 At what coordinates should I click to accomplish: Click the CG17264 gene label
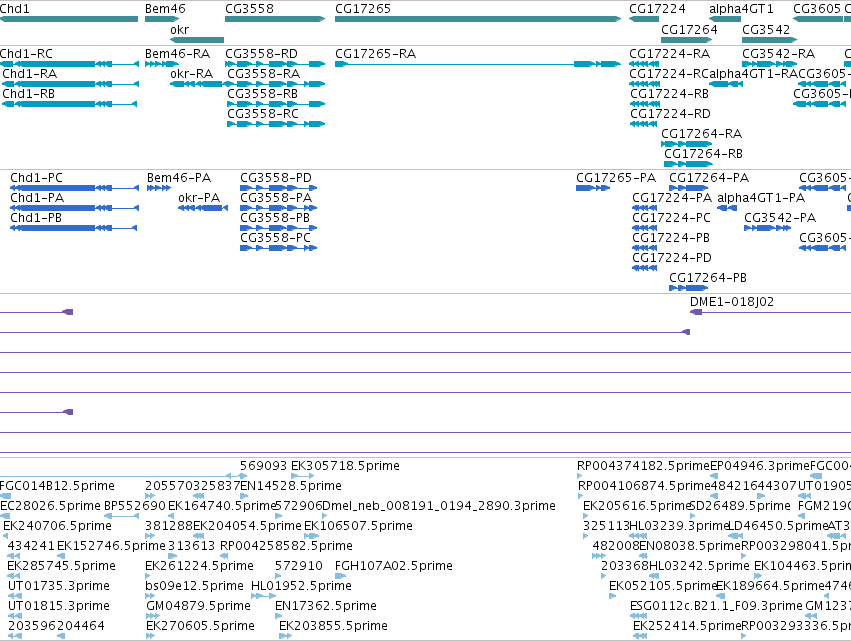pos(689,29)
